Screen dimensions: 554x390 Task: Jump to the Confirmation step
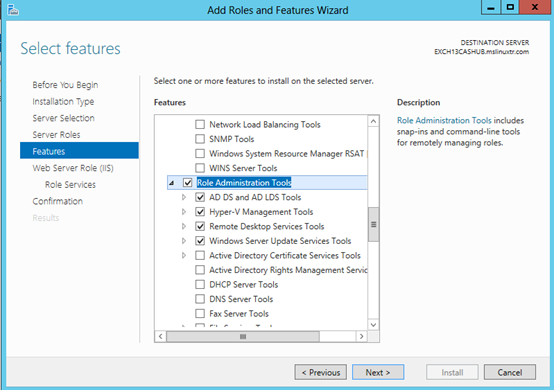(58, 201)
